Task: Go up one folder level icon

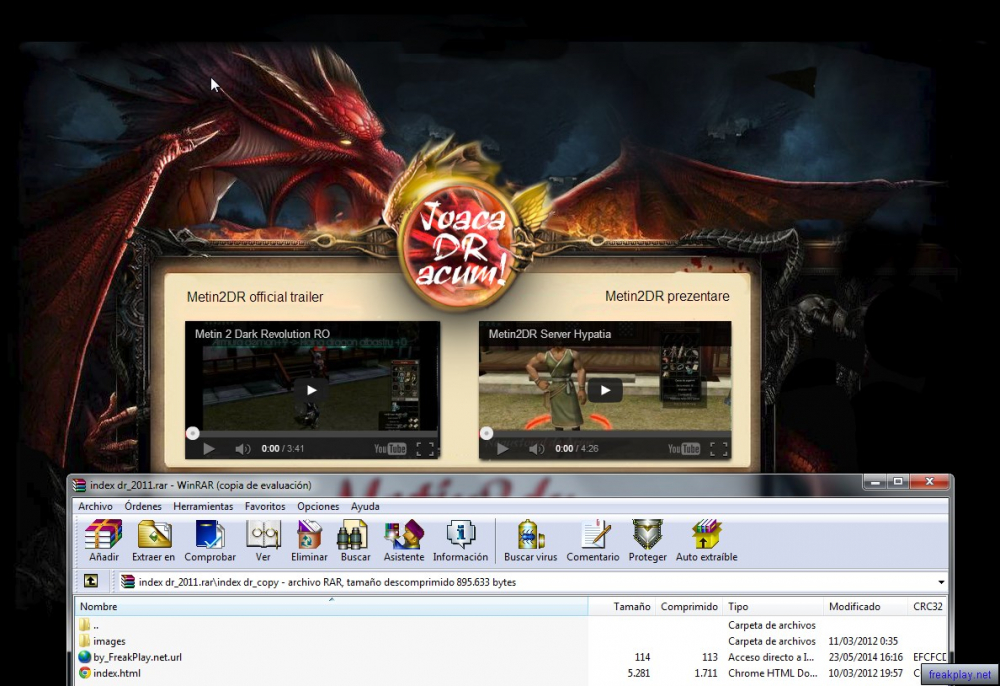Action: tap(91, 581)
